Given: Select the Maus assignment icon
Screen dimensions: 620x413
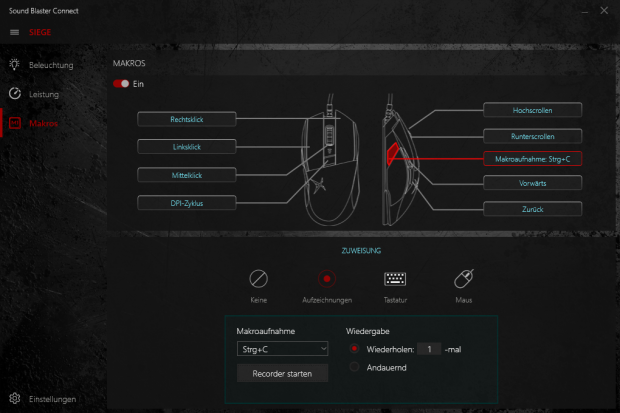Looking at the screenshot, I should click(463, 279).
